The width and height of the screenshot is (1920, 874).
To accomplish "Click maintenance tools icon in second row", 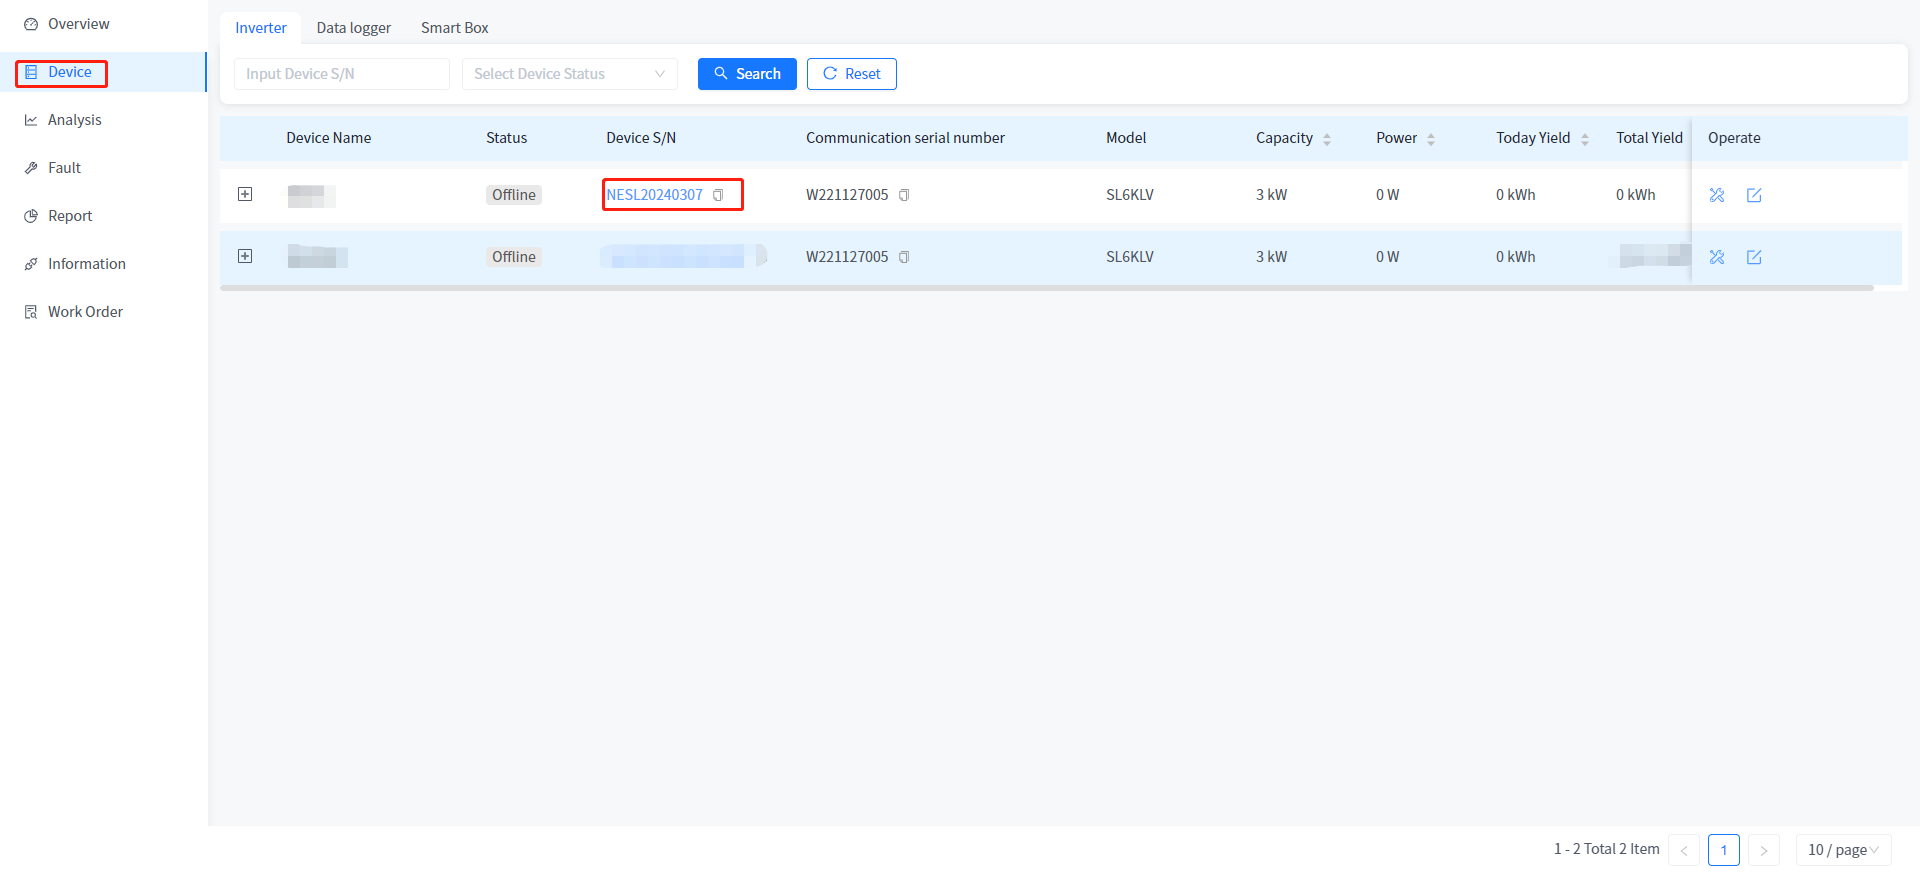I will coord(1717,257).
